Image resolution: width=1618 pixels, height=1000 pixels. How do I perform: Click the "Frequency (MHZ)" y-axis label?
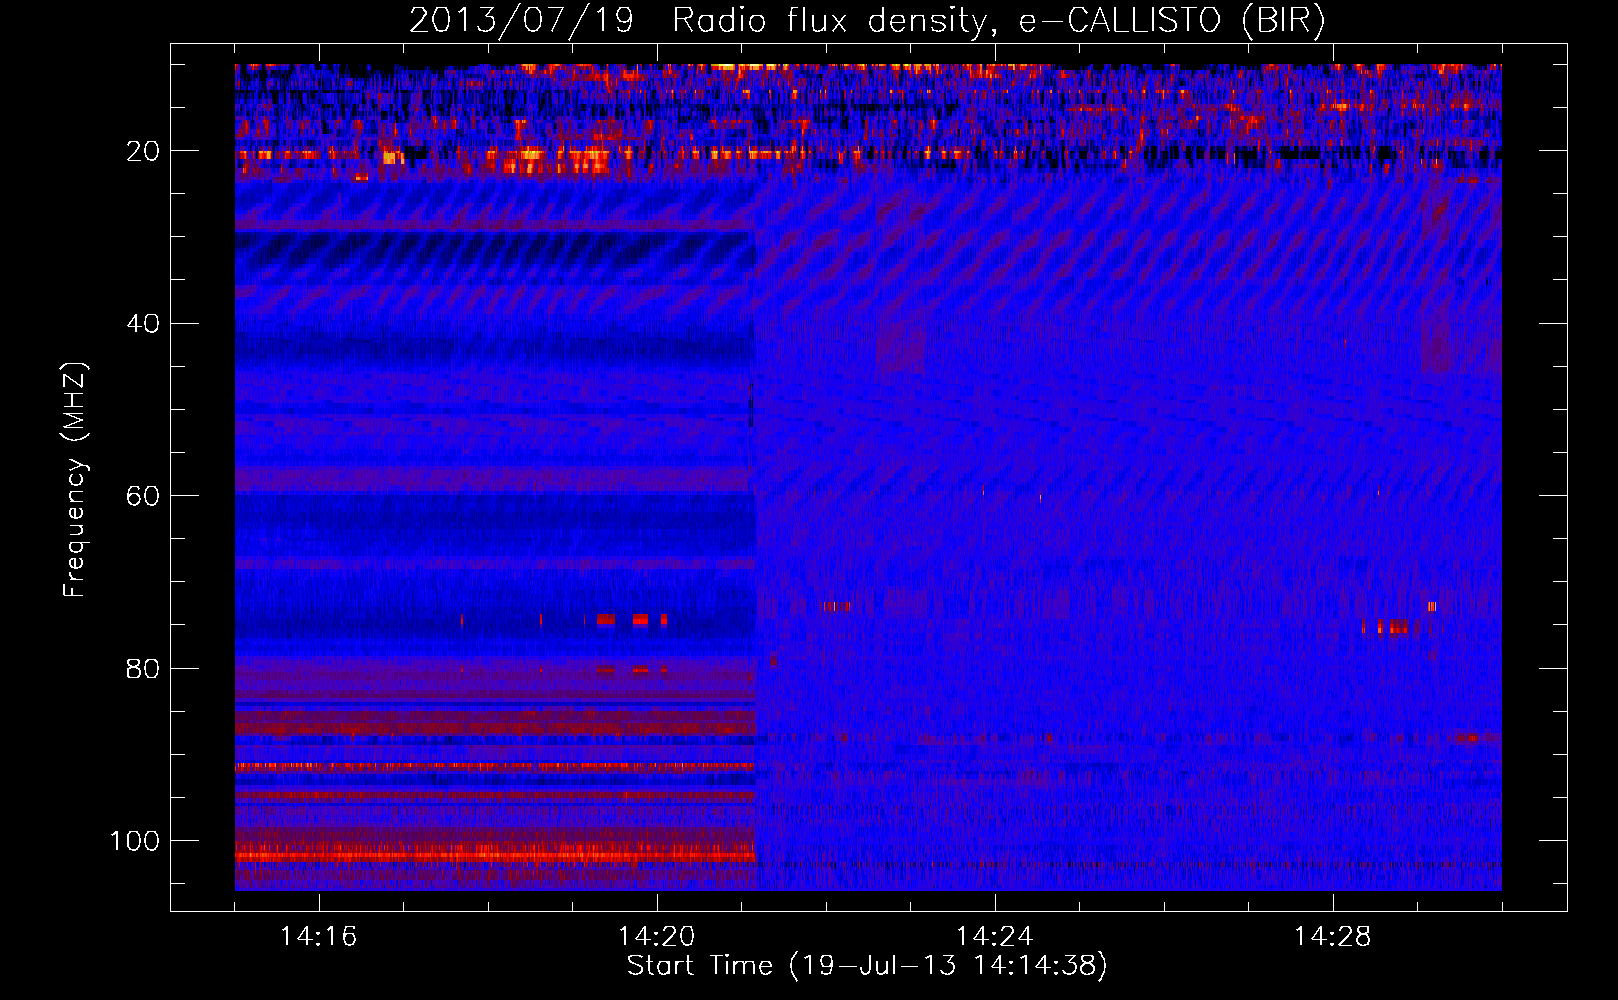point(75,479)
